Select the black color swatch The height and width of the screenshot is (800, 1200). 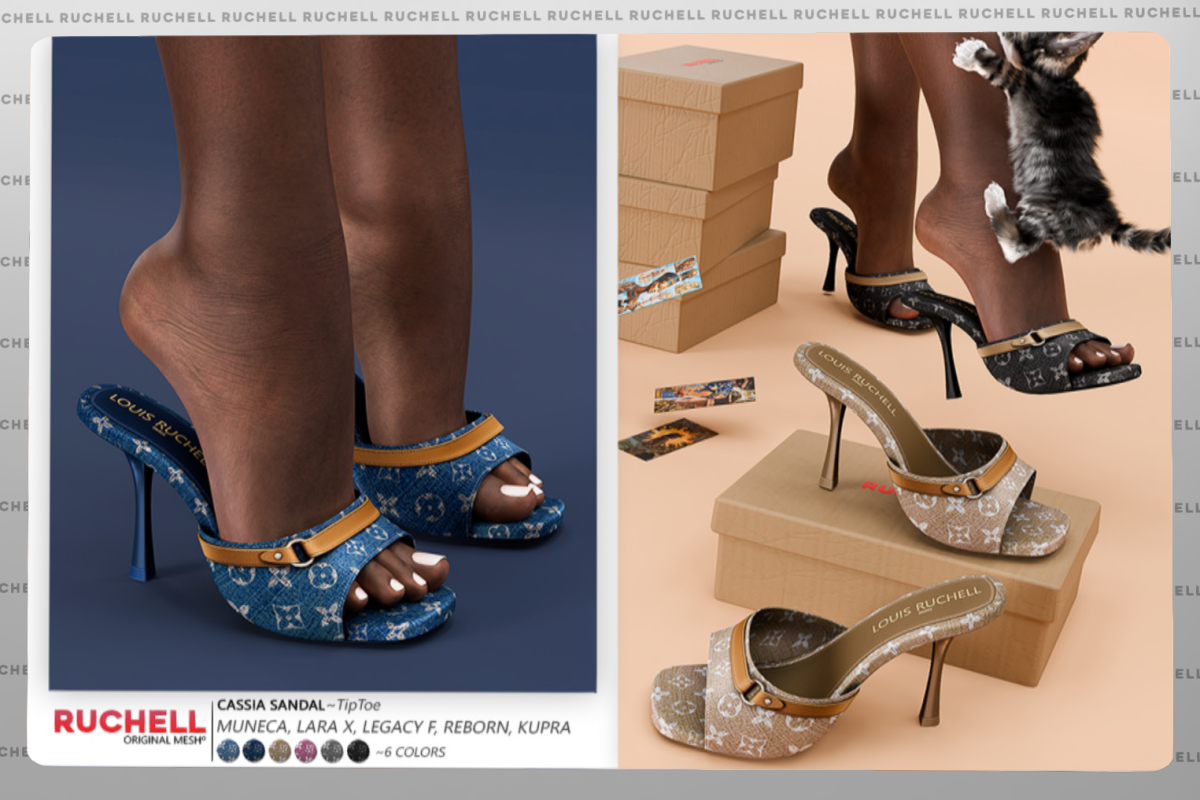358,751
